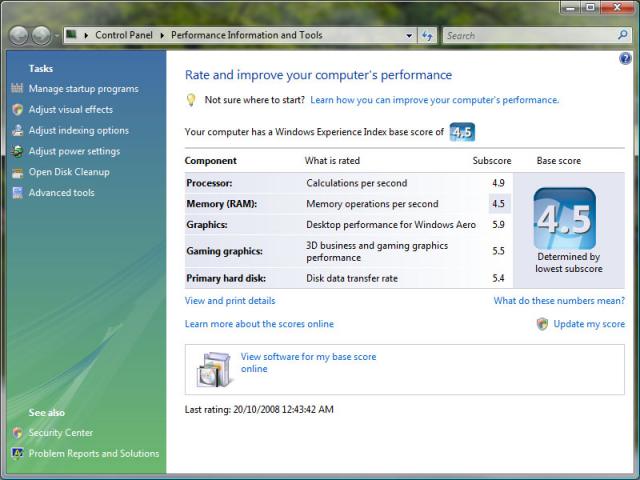Open Adjust indexing options task
The width and height of the screenshot is (640, 480).
coord(79,130)
